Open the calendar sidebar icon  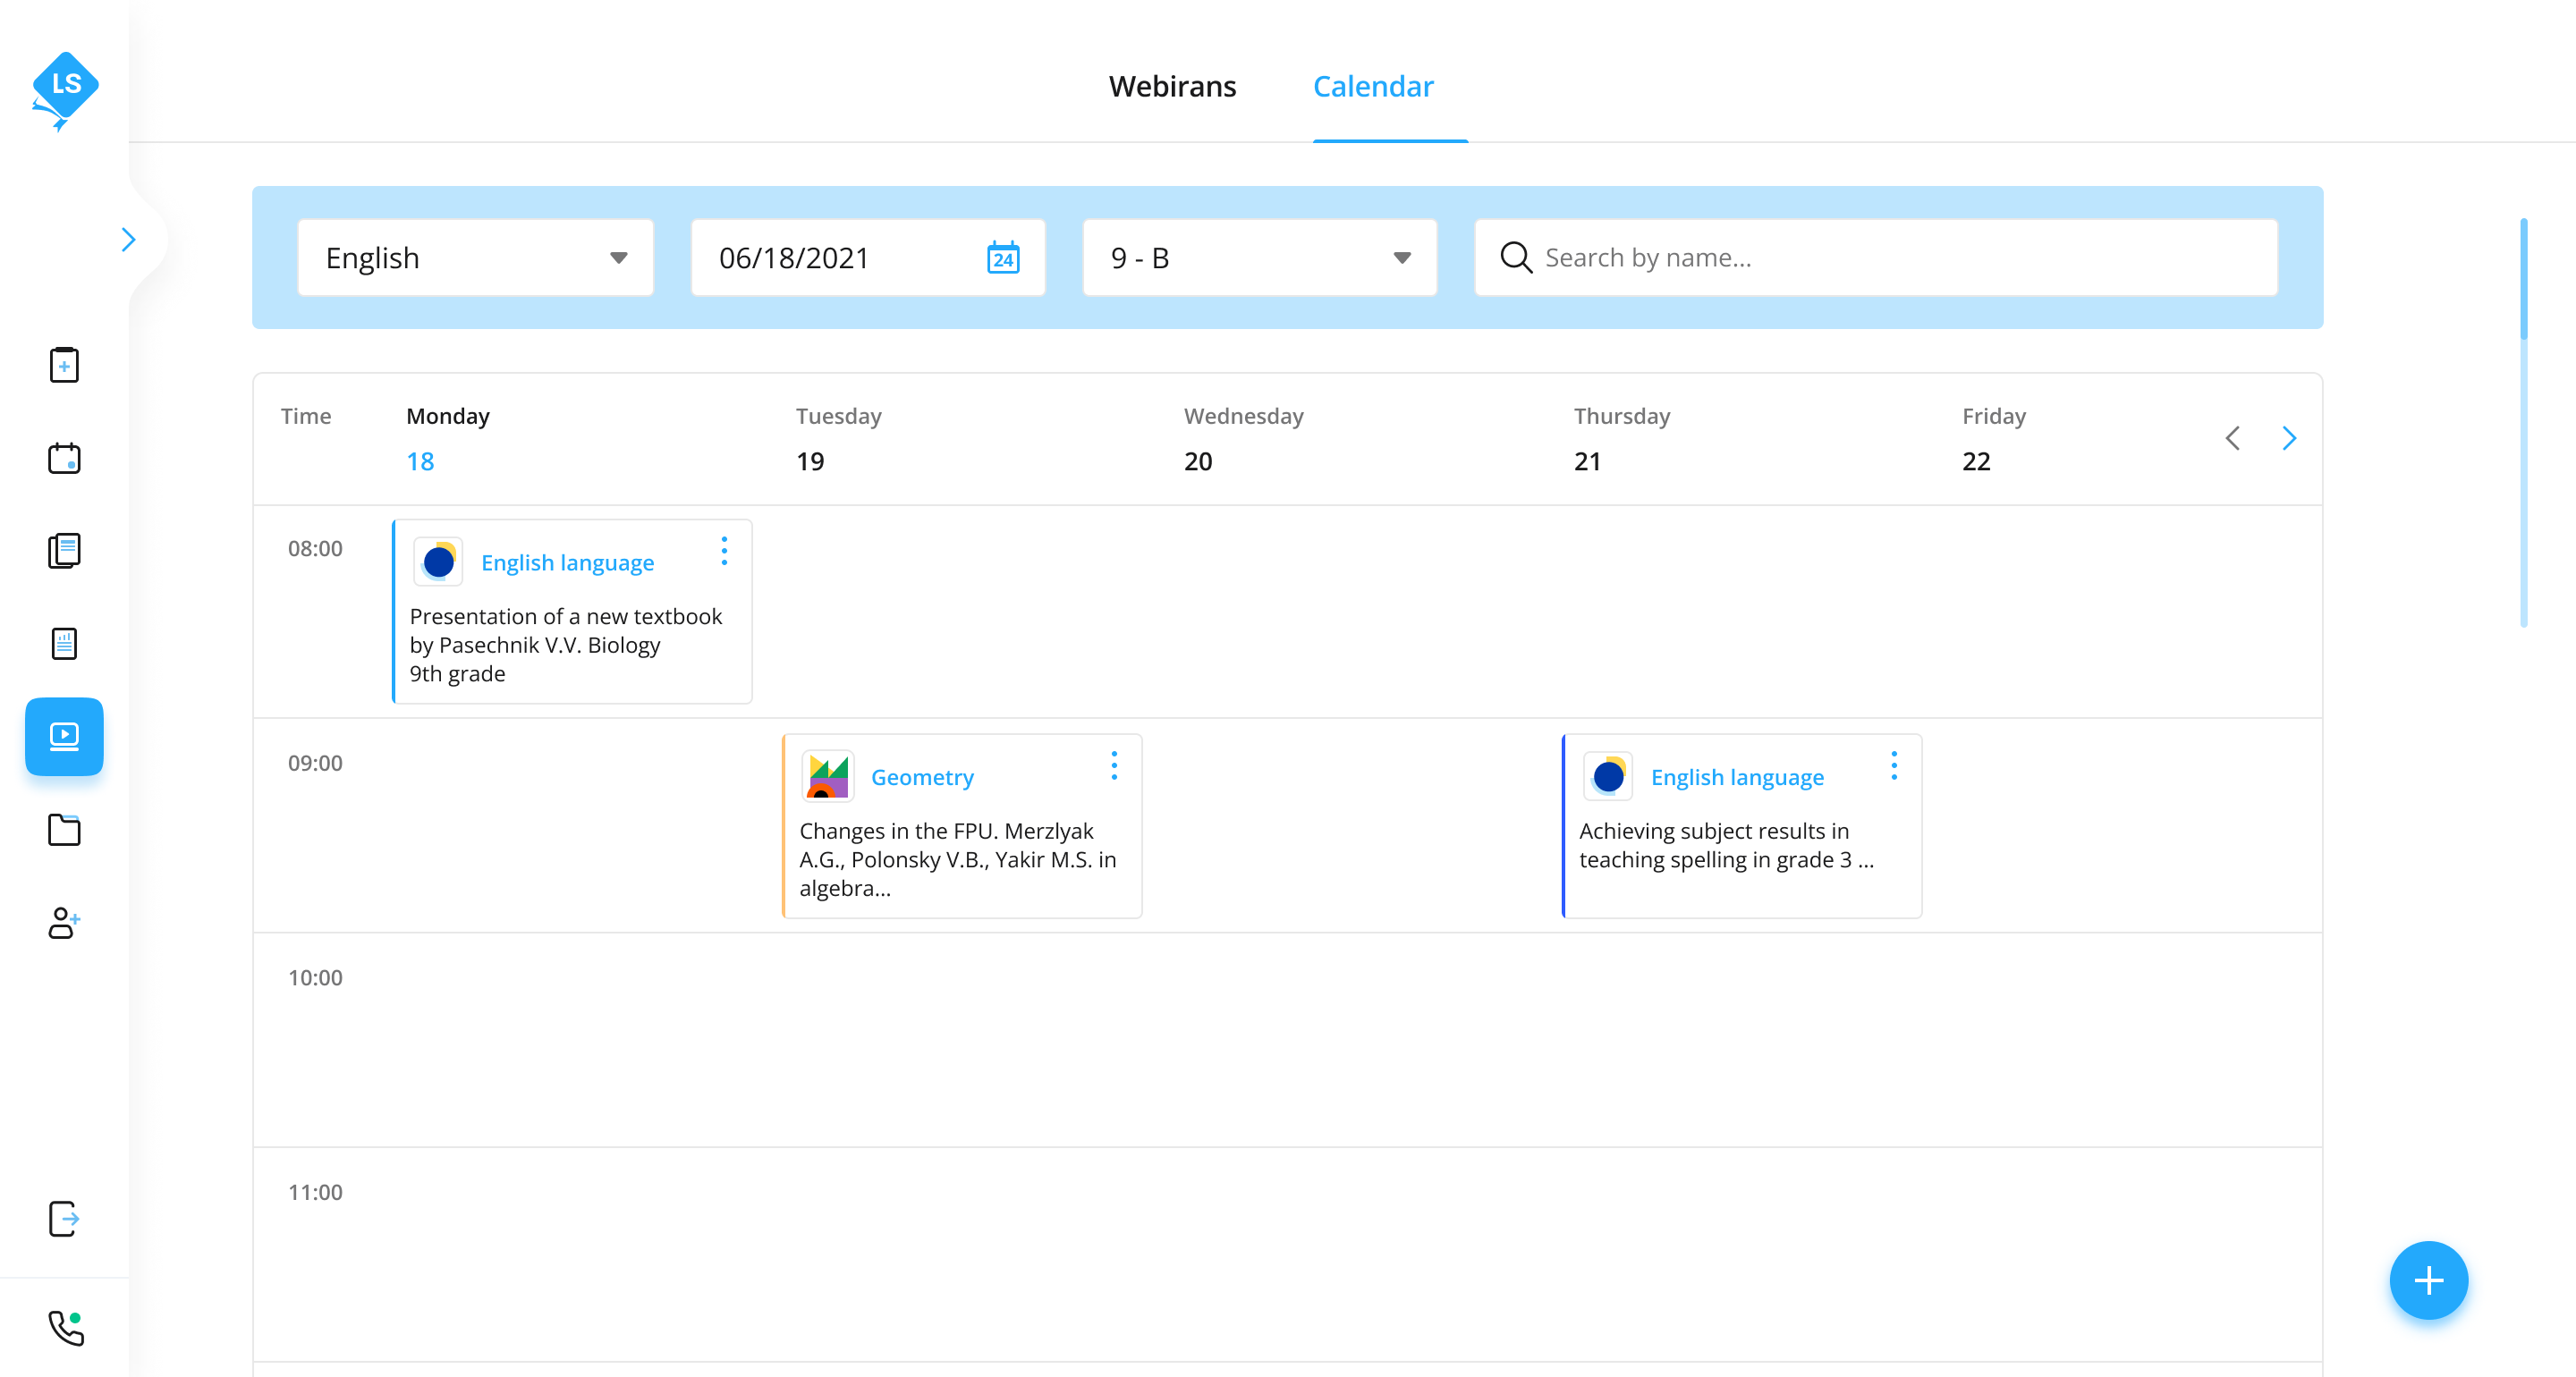point(64,458)
